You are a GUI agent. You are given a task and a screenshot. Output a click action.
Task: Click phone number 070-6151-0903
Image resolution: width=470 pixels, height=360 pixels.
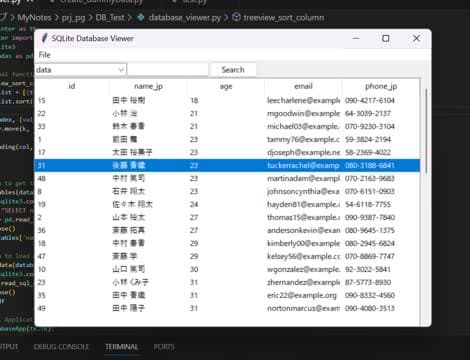[370, 191]
